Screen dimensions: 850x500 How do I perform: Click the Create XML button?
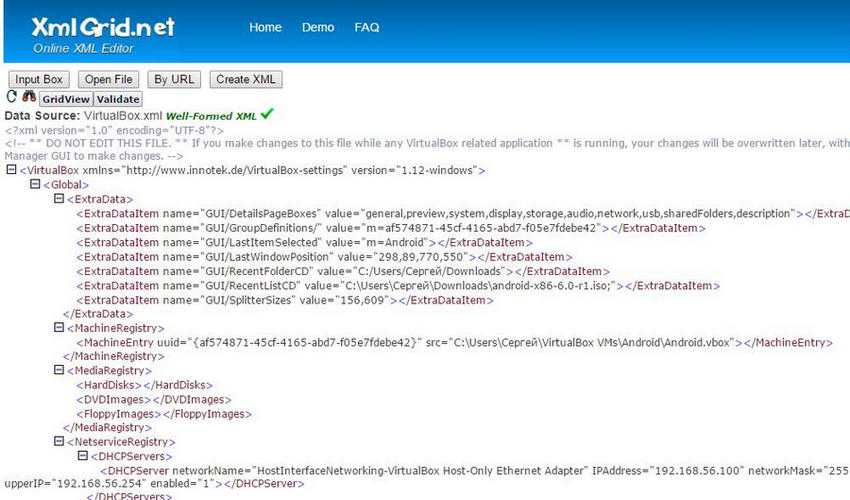point(246,79)
